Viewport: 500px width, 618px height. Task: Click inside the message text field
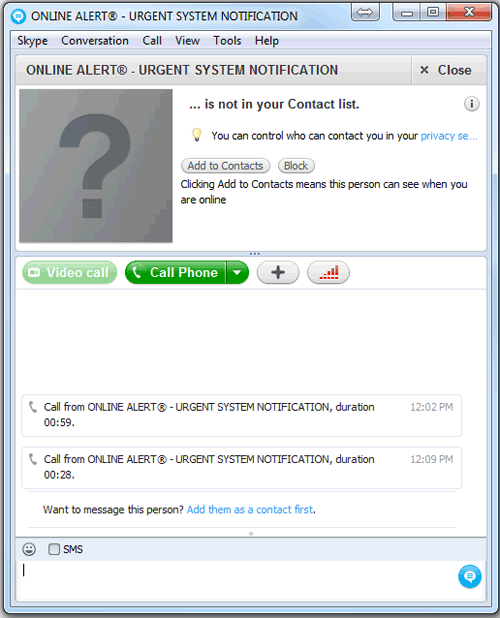(x=236, y=579)
